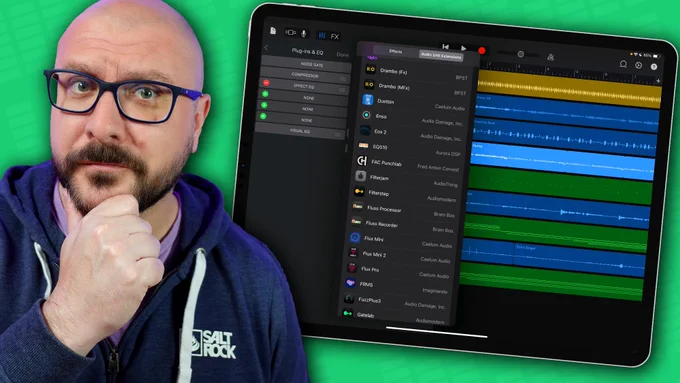
Task: Open the VISUAL EQ slot
Action: pyautogui.click(x=300, y=131)
